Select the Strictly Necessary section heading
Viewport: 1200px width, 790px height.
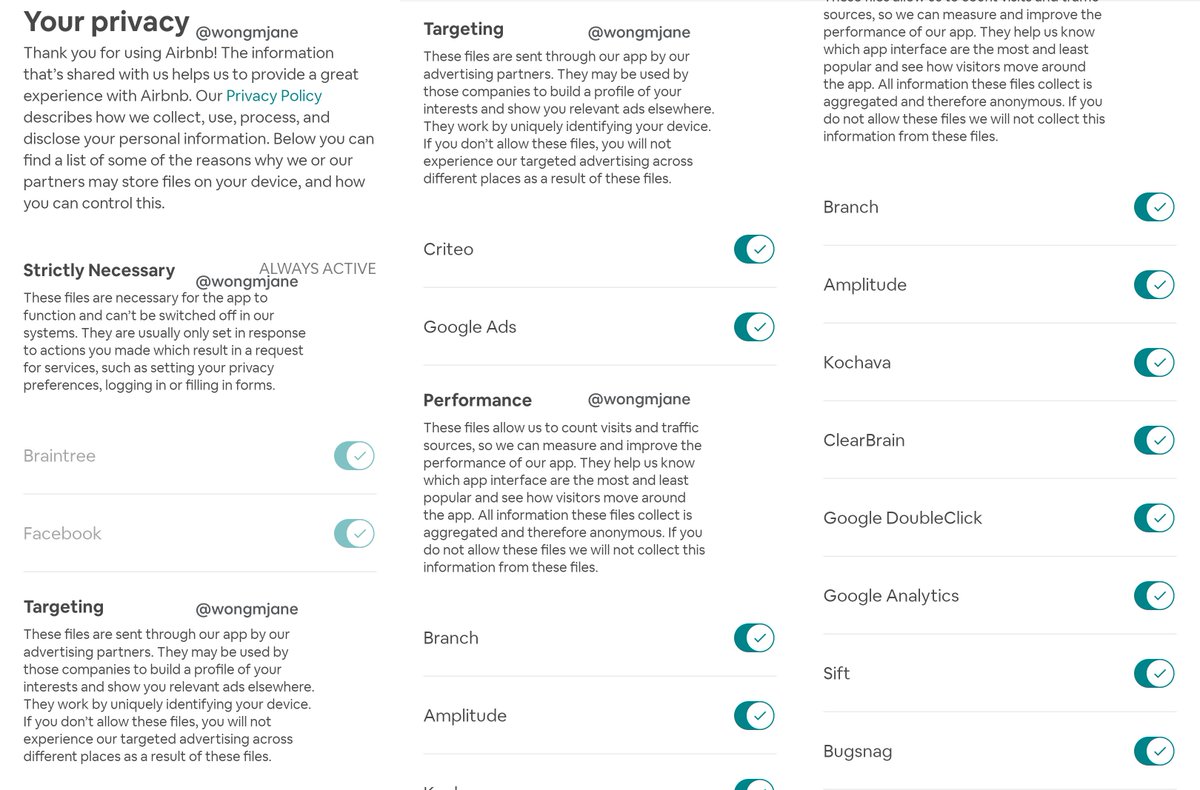point(99,270)
